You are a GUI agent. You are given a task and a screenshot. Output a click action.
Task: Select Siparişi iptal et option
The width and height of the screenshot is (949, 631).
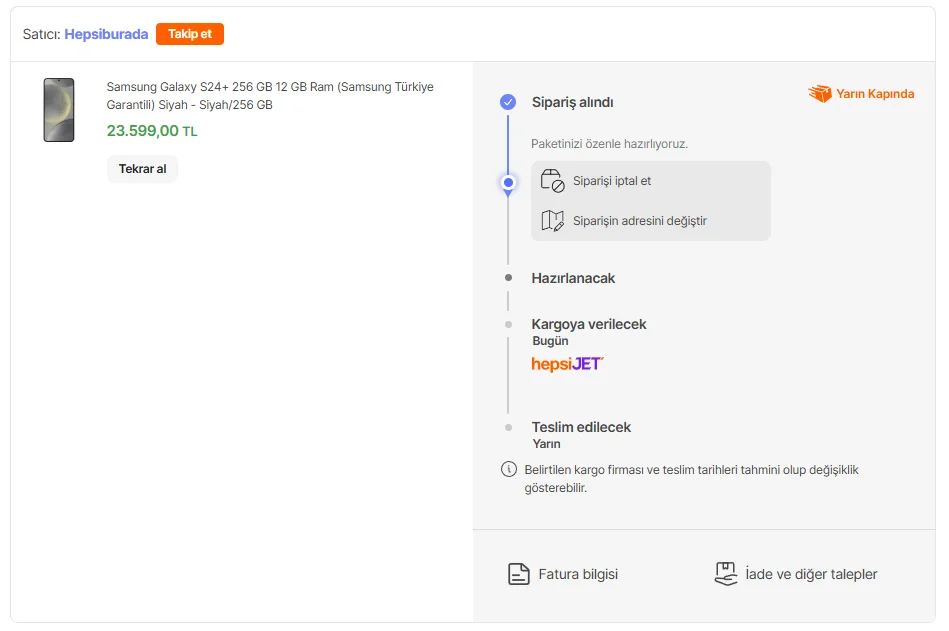612,181
